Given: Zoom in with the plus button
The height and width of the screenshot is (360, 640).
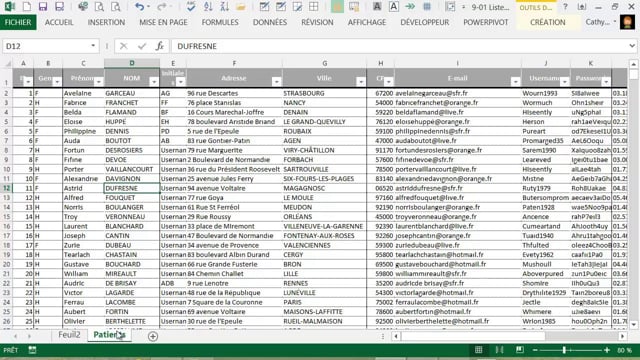Looking at the screenshot, I should coord(607,350).
